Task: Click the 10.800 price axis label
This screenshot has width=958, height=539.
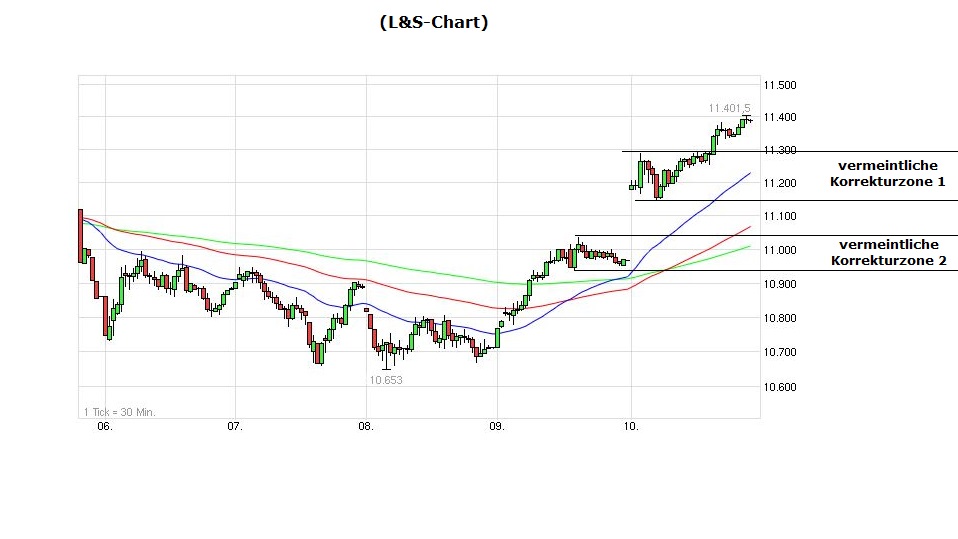Action: [779, 319]
